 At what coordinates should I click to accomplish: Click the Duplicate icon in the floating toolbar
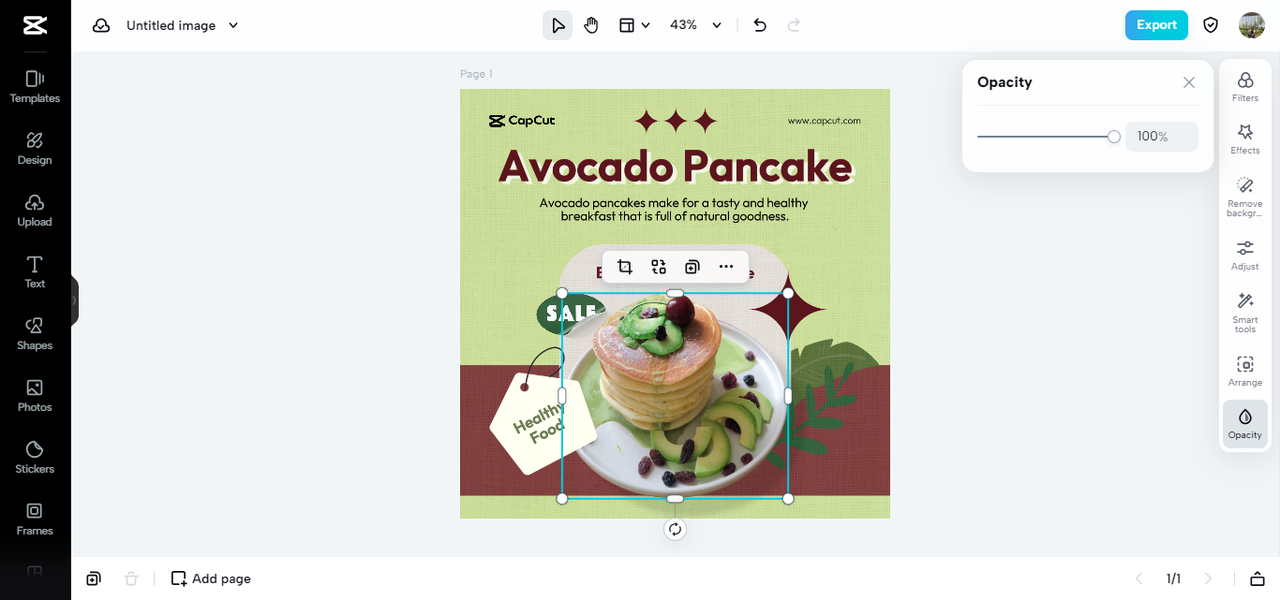(692, 267)
